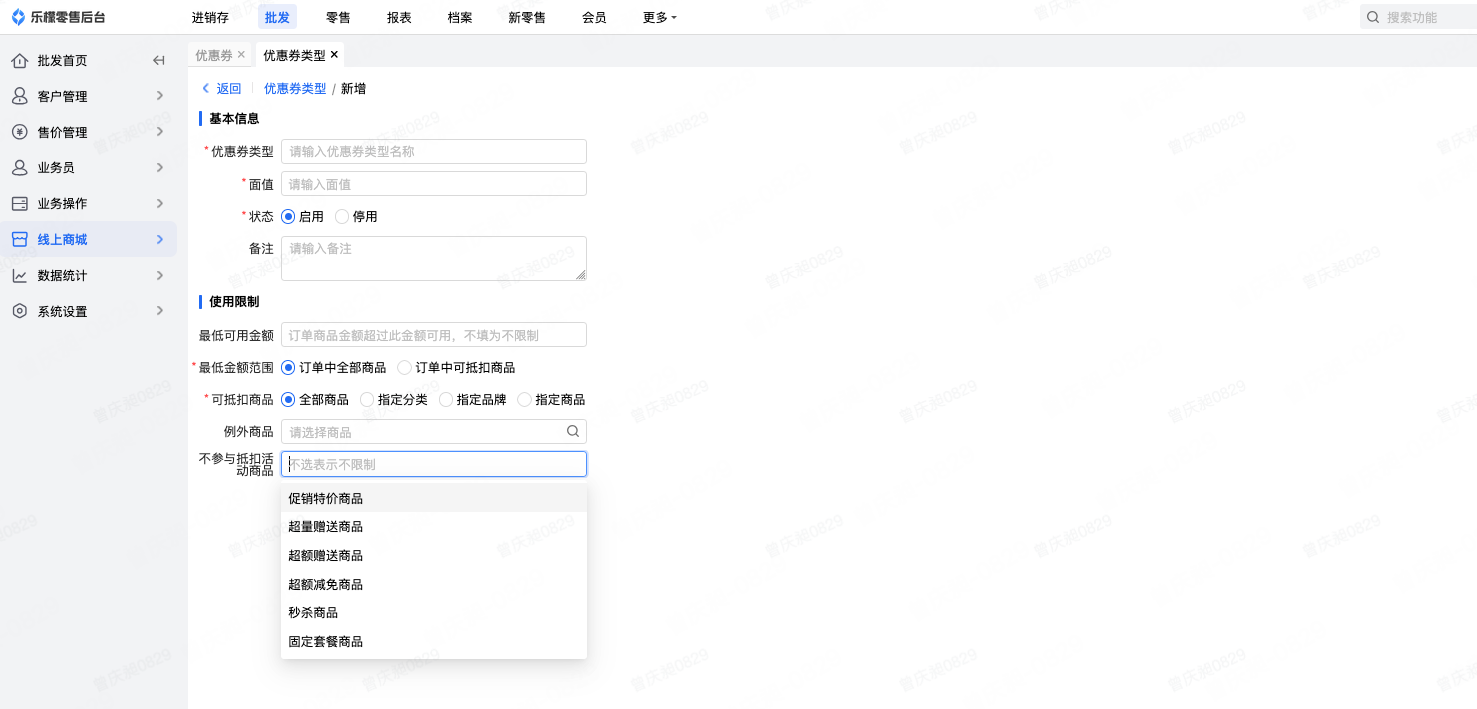Screen dimensions: 1477x709
Task: Choose 固定套餐商品 from dropdown list
Action: click(434, 641)
